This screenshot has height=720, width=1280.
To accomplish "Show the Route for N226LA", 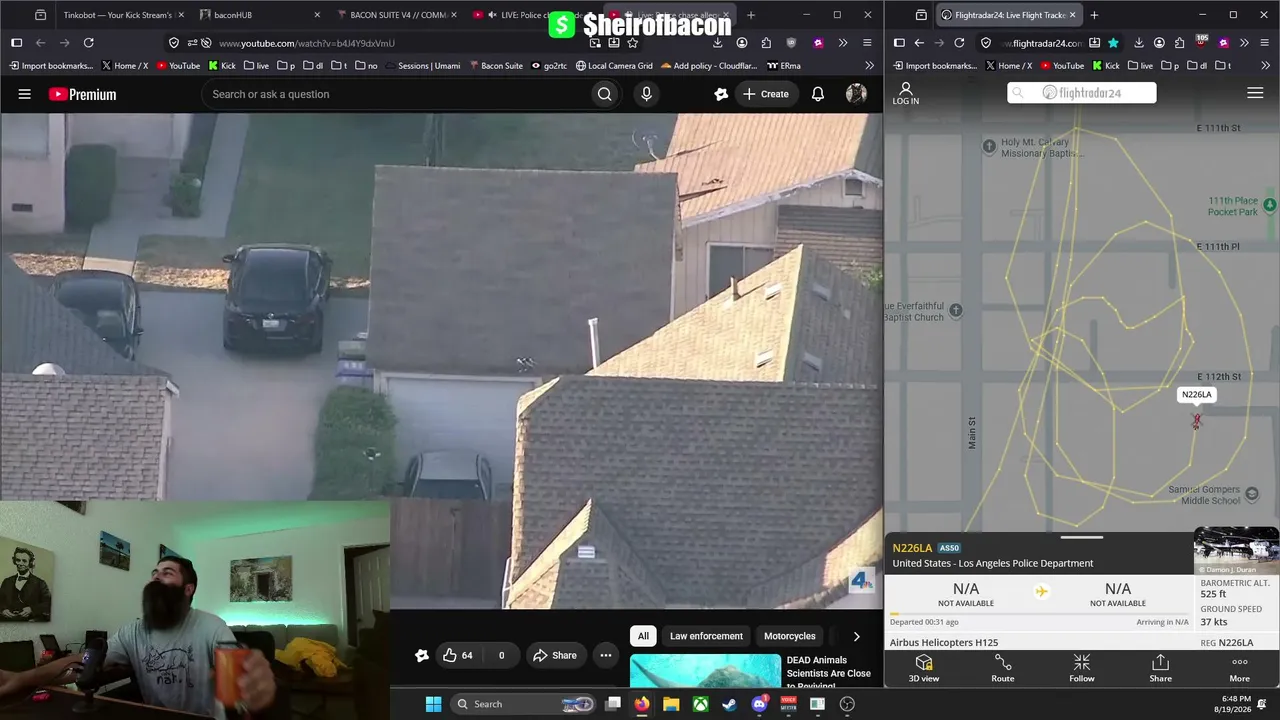I will [1003, 668].
